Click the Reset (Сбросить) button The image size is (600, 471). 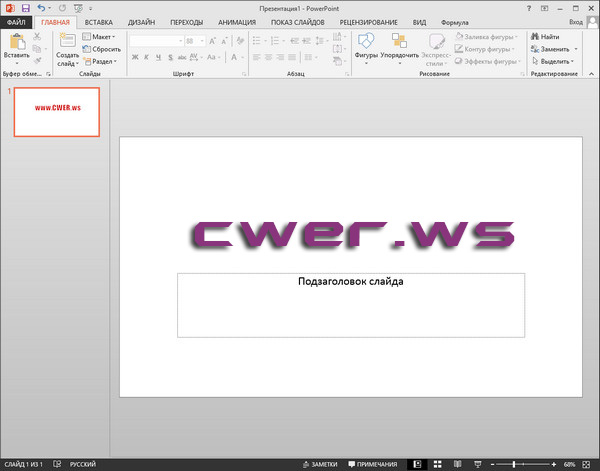[101, 48]
